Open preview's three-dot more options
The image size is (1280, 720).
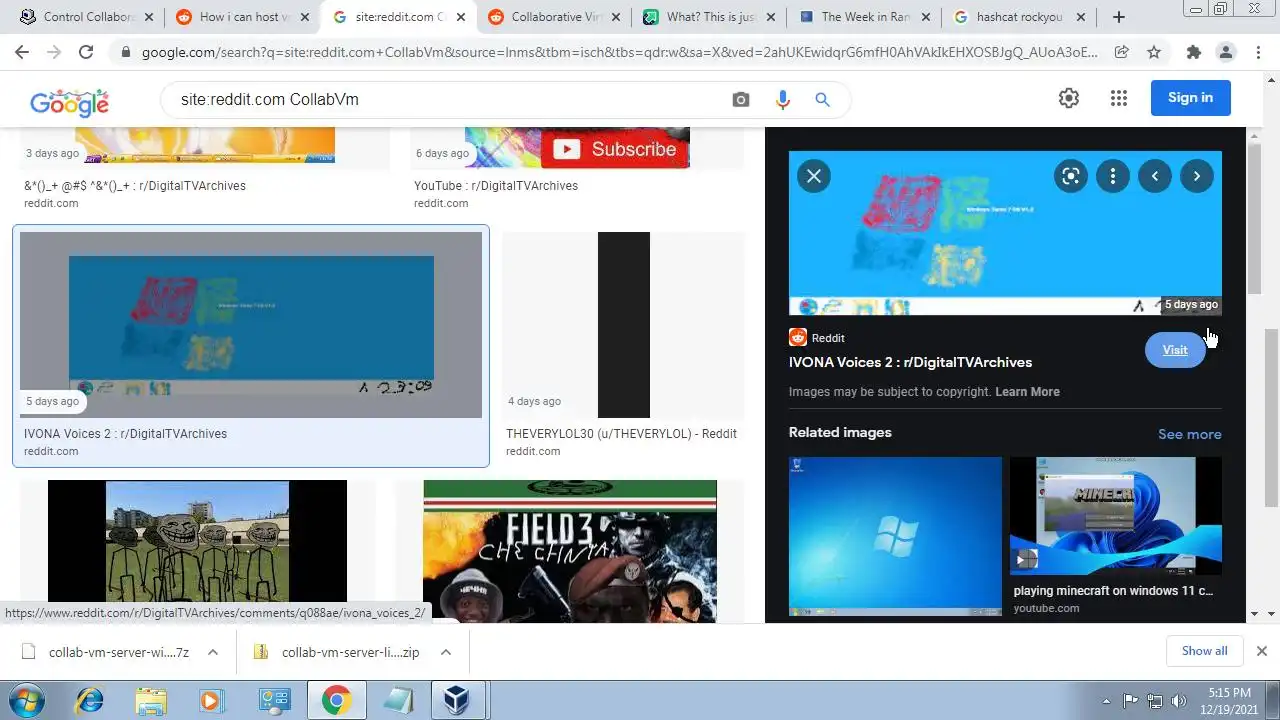1113,176
